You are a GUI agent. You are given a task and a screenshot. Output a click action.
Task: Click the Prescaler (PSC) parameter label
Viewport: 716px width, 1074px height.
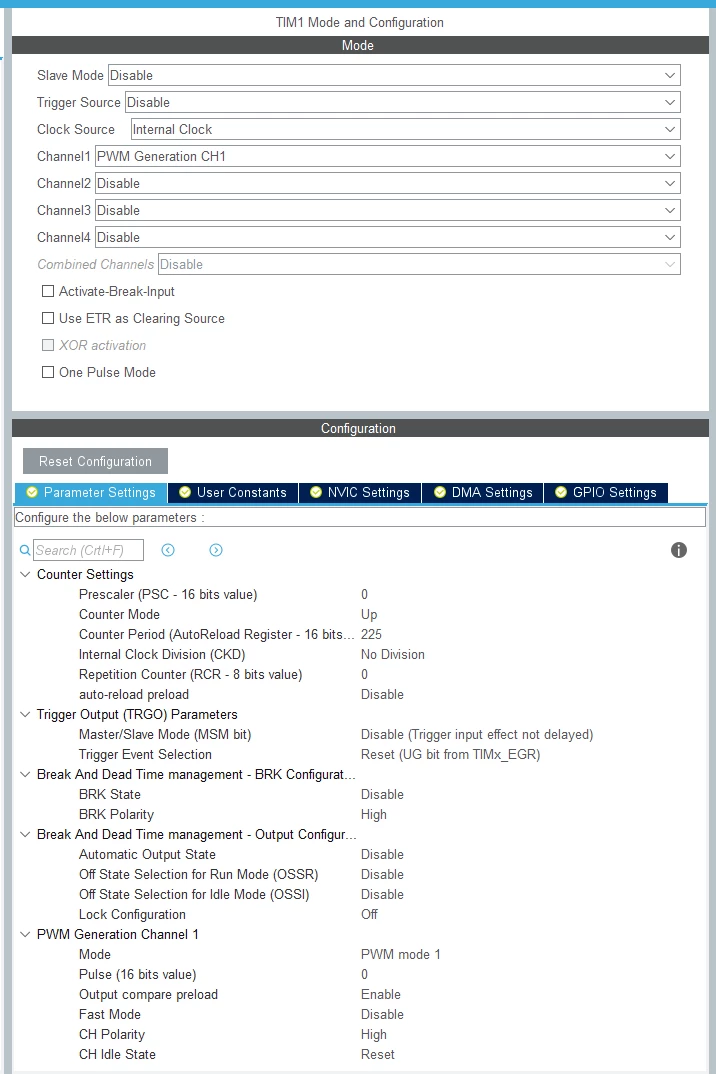click(168, 595)
